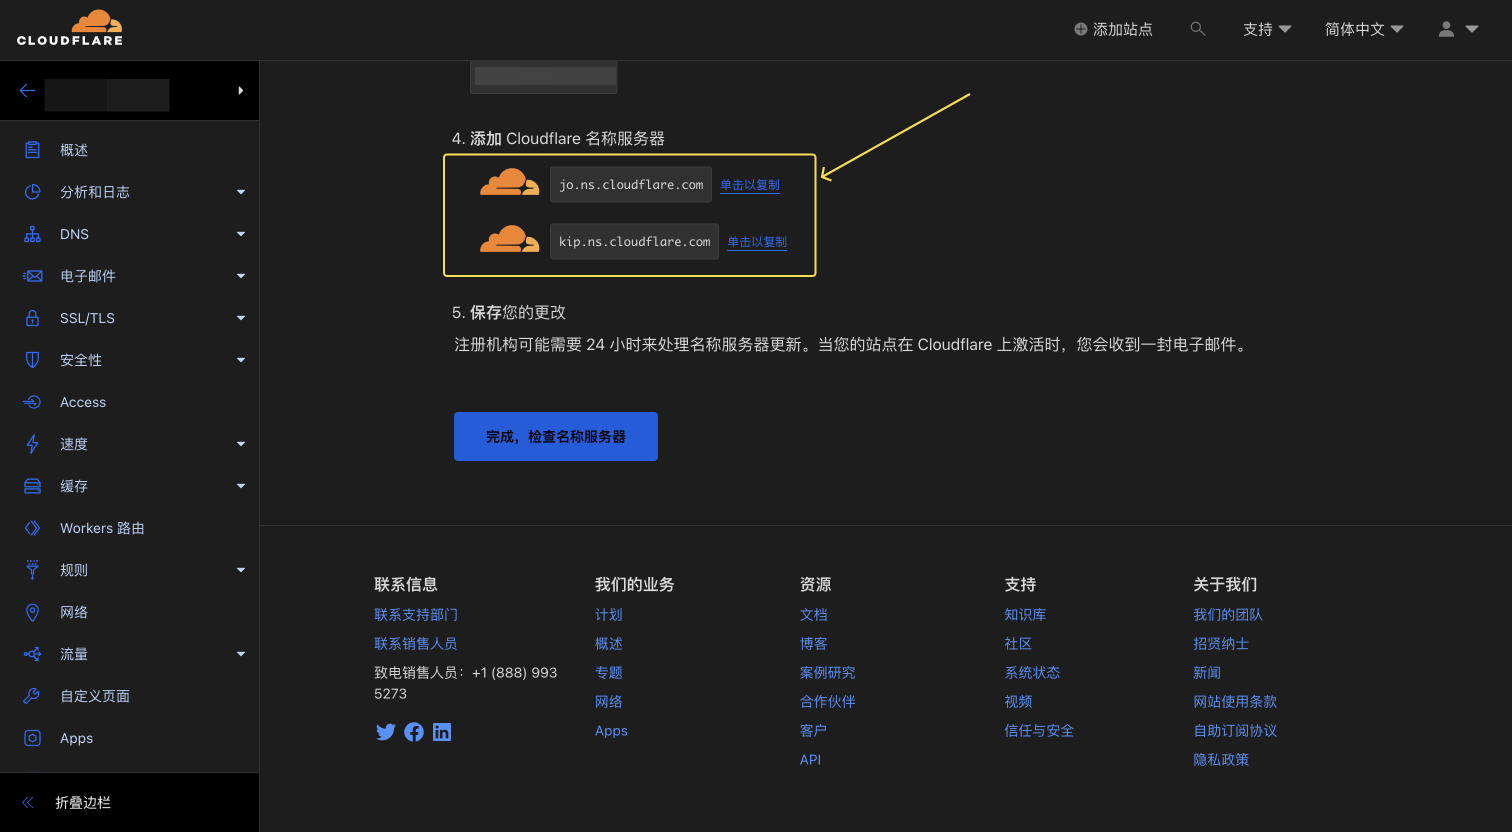The width and height of the screenshot is (1512, 832).
Task: Open Apps in the sidebar
Action: [x=76, y=738]
